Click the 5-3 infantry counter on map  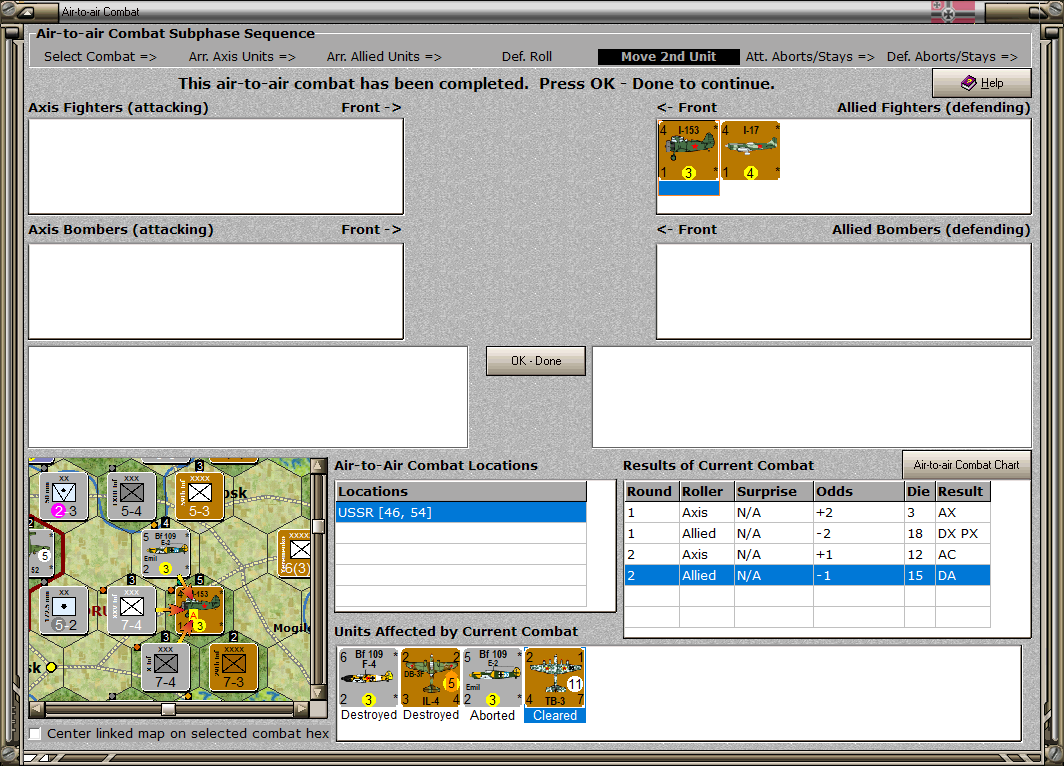(x=200, y=496)
